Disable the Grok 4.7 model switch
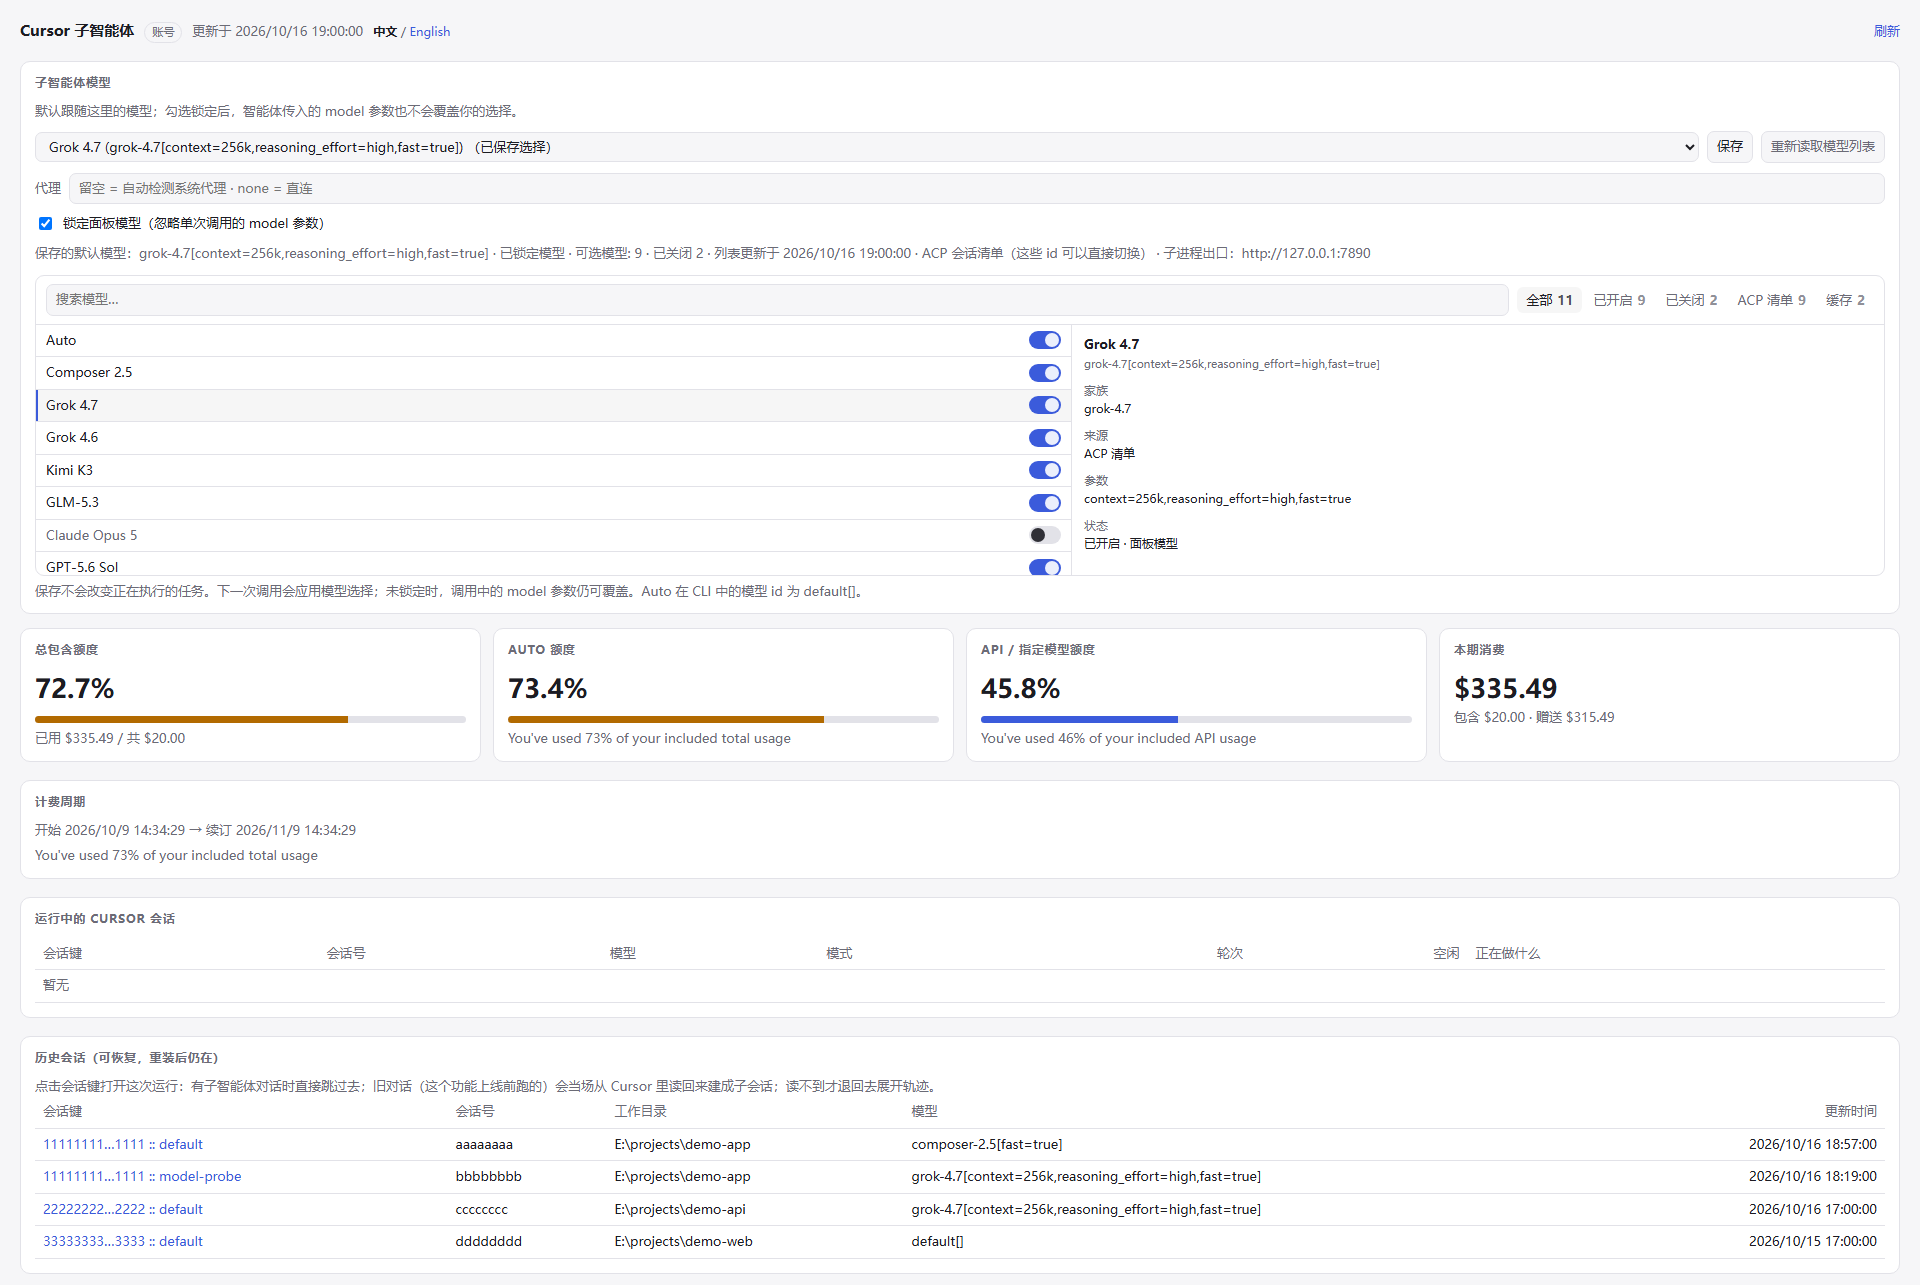 1044,405
